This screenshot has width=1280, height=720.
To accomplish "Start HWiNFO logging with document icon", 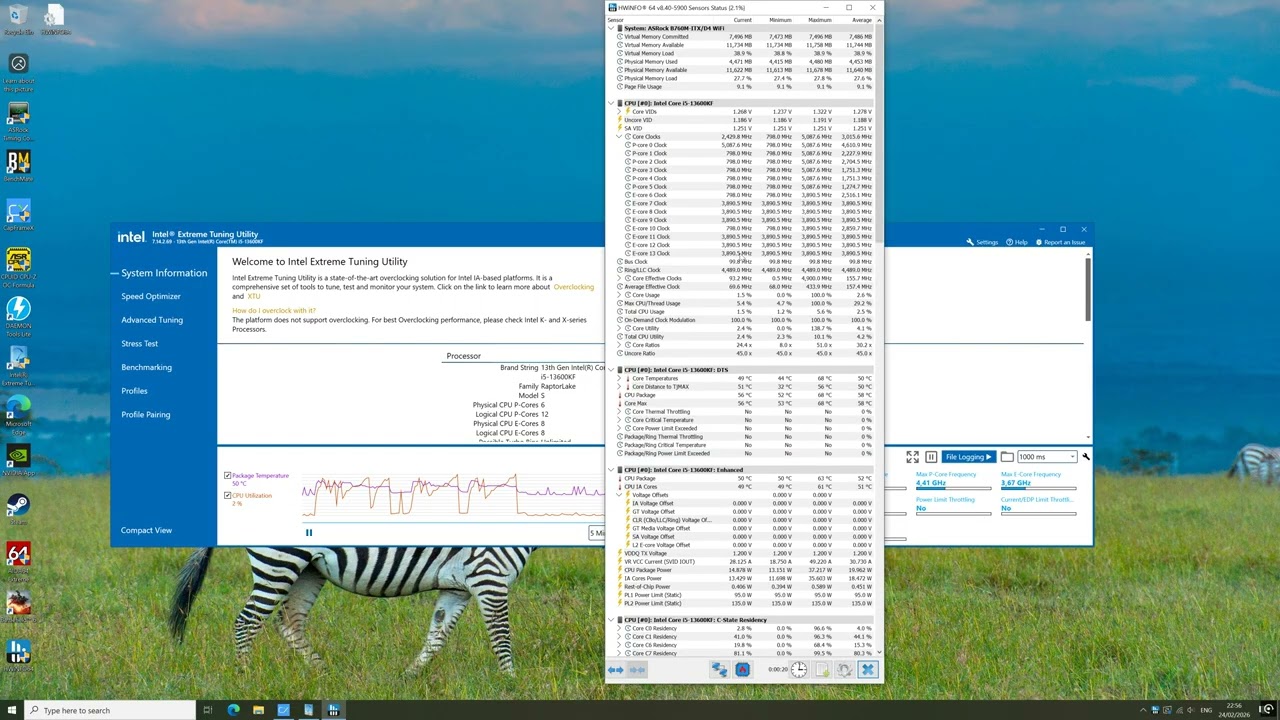I will coord(822,670).
